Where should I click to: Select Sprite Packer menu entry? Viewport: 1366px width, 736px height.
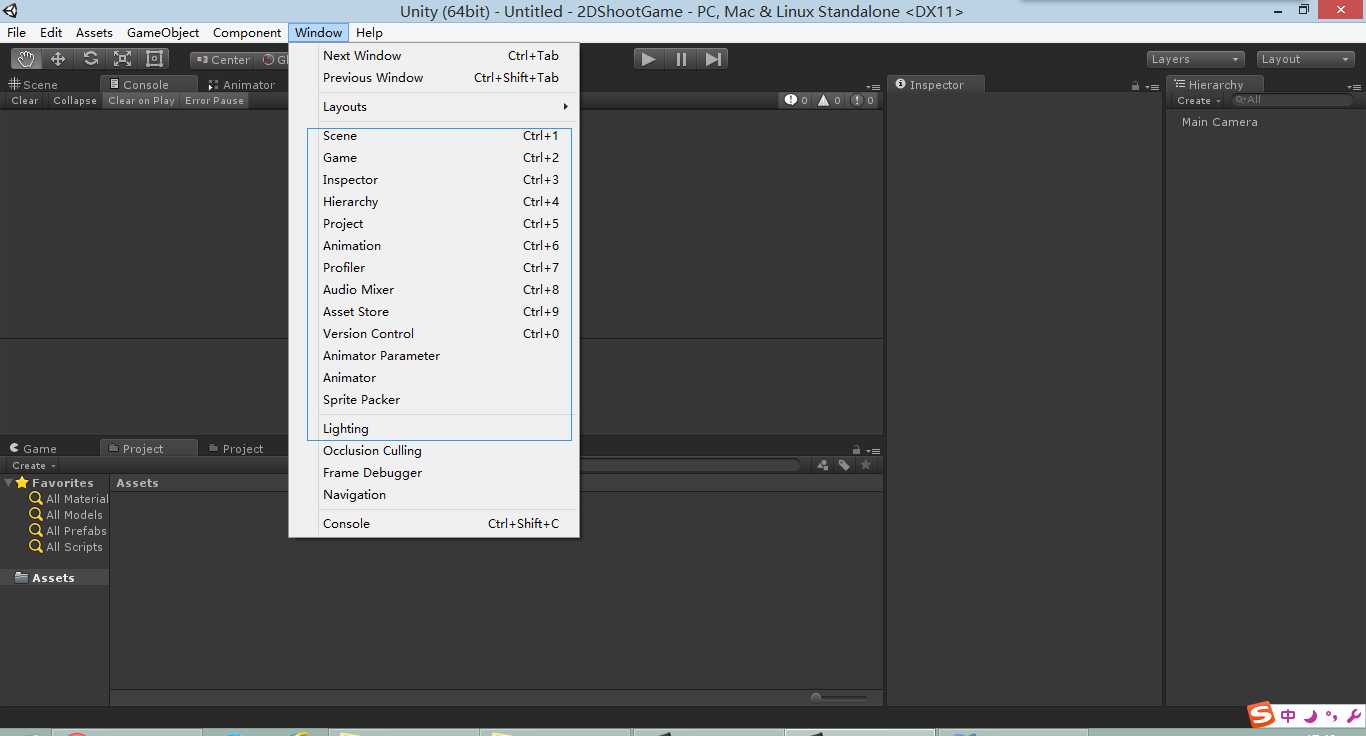pos(434,399)
